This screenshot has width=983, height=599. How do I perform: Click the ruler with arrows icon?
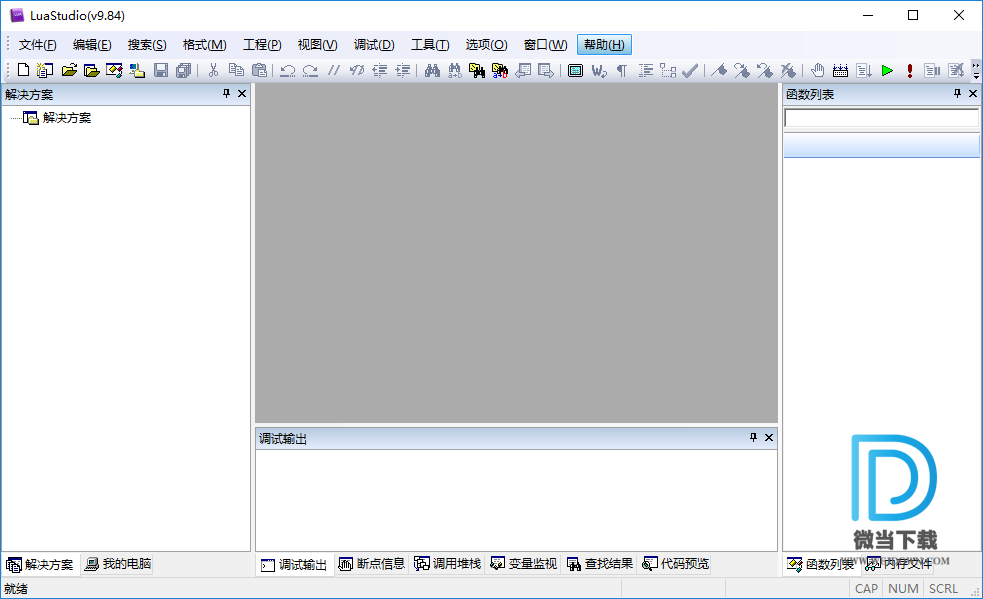pos(840,70)
